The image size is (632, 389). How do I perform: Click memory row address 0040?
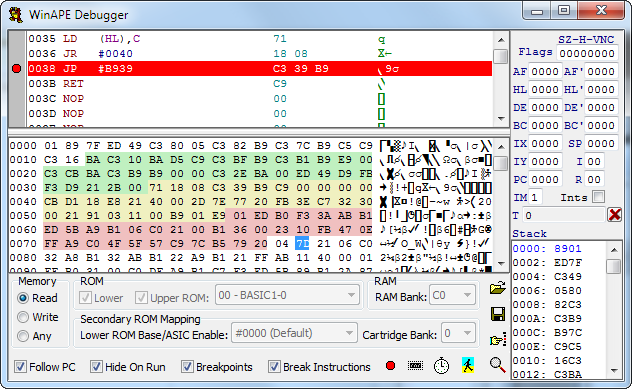tap(23, 202)
